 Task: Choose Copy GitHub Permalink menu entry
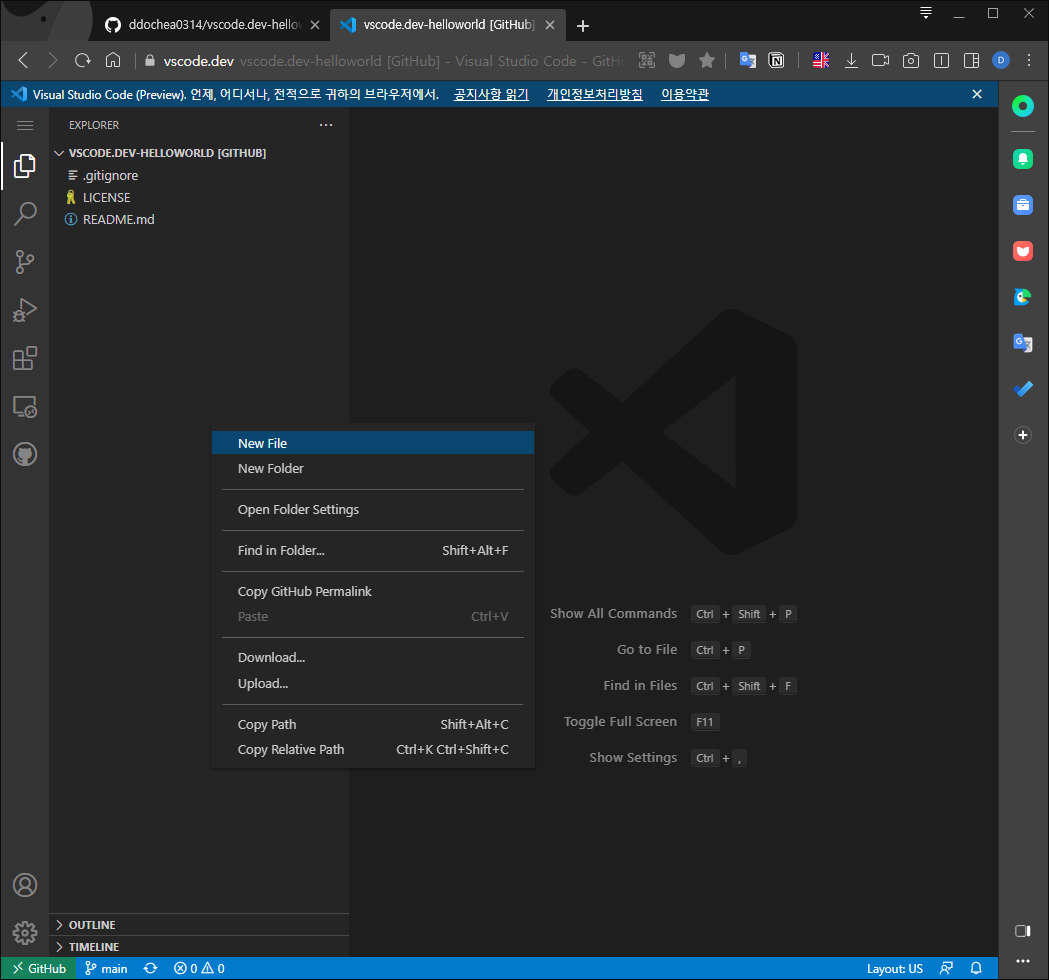(373, 591)
